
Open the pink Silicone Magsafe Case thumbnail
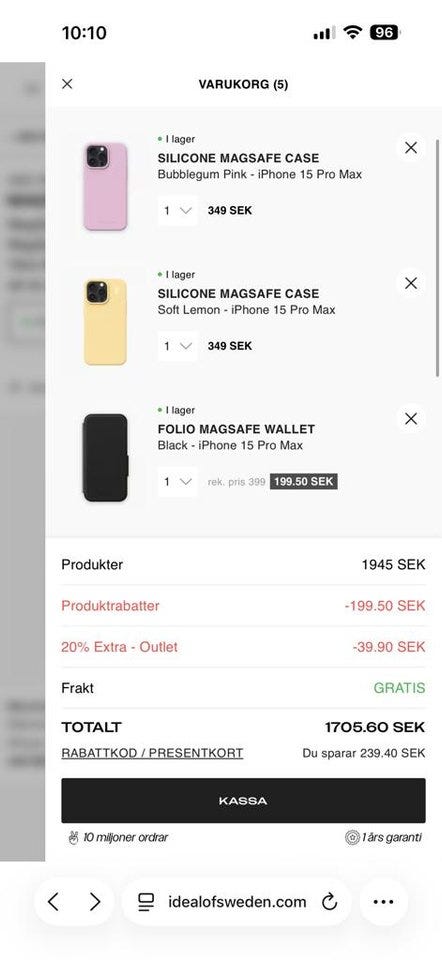coord(105,186)
